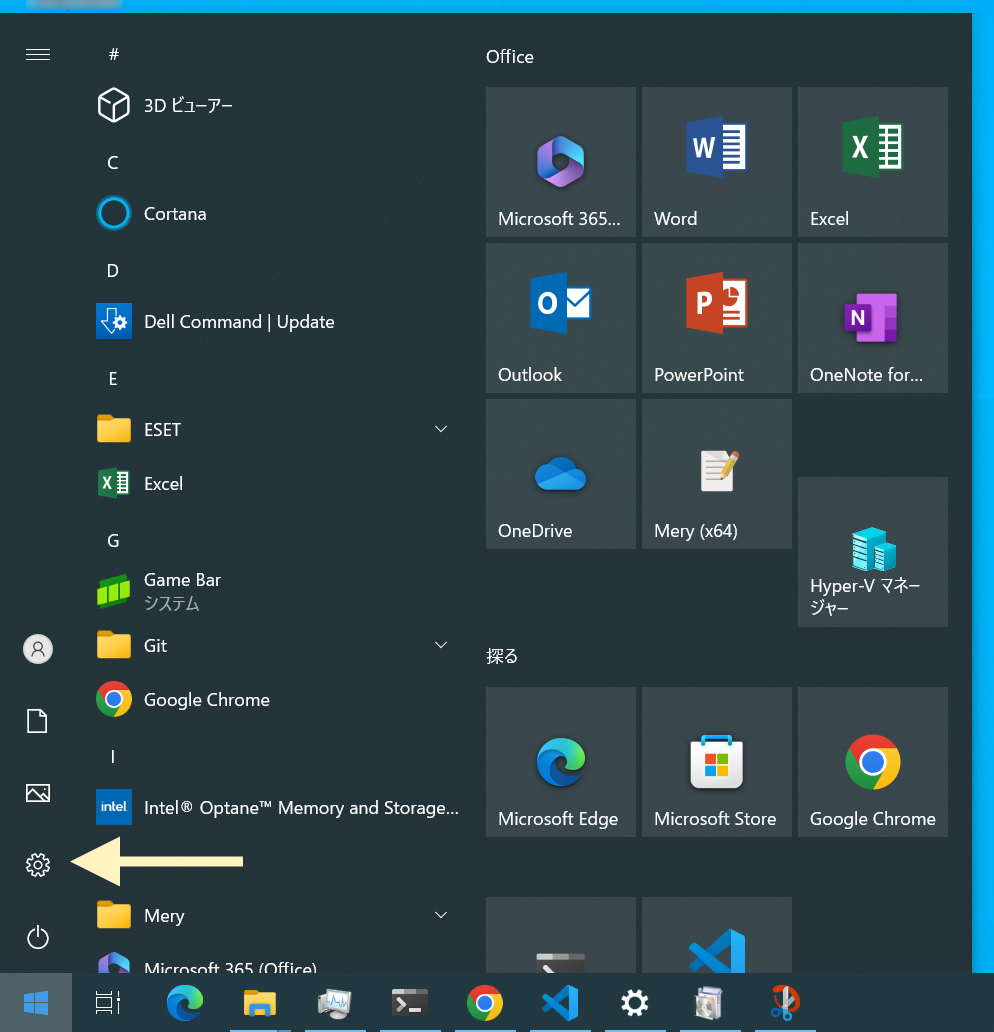Launch Google Chrome from the app list

pos(276,700)
